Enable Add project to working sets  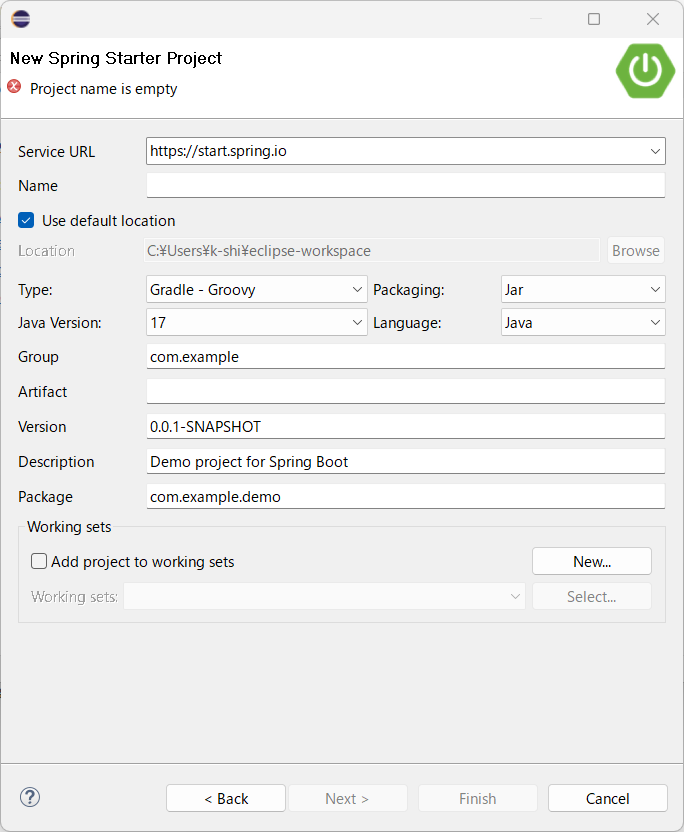(39, 562)
